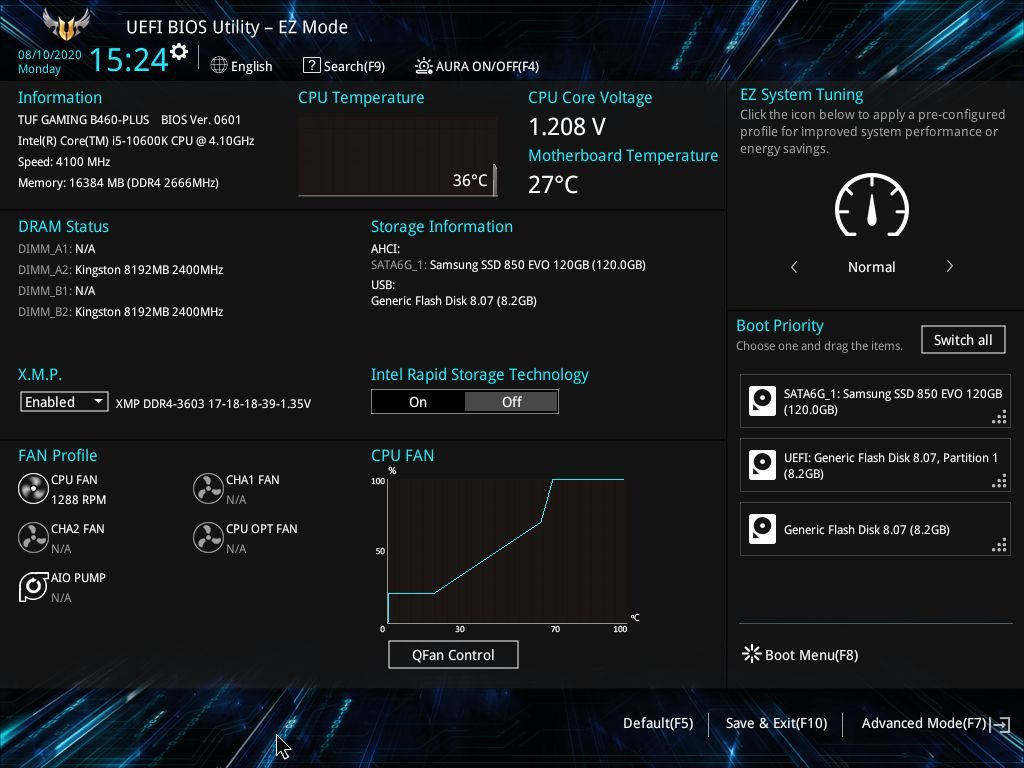Click the DIMM_A2 Kingston 8192MB entry

coord(121,270)
